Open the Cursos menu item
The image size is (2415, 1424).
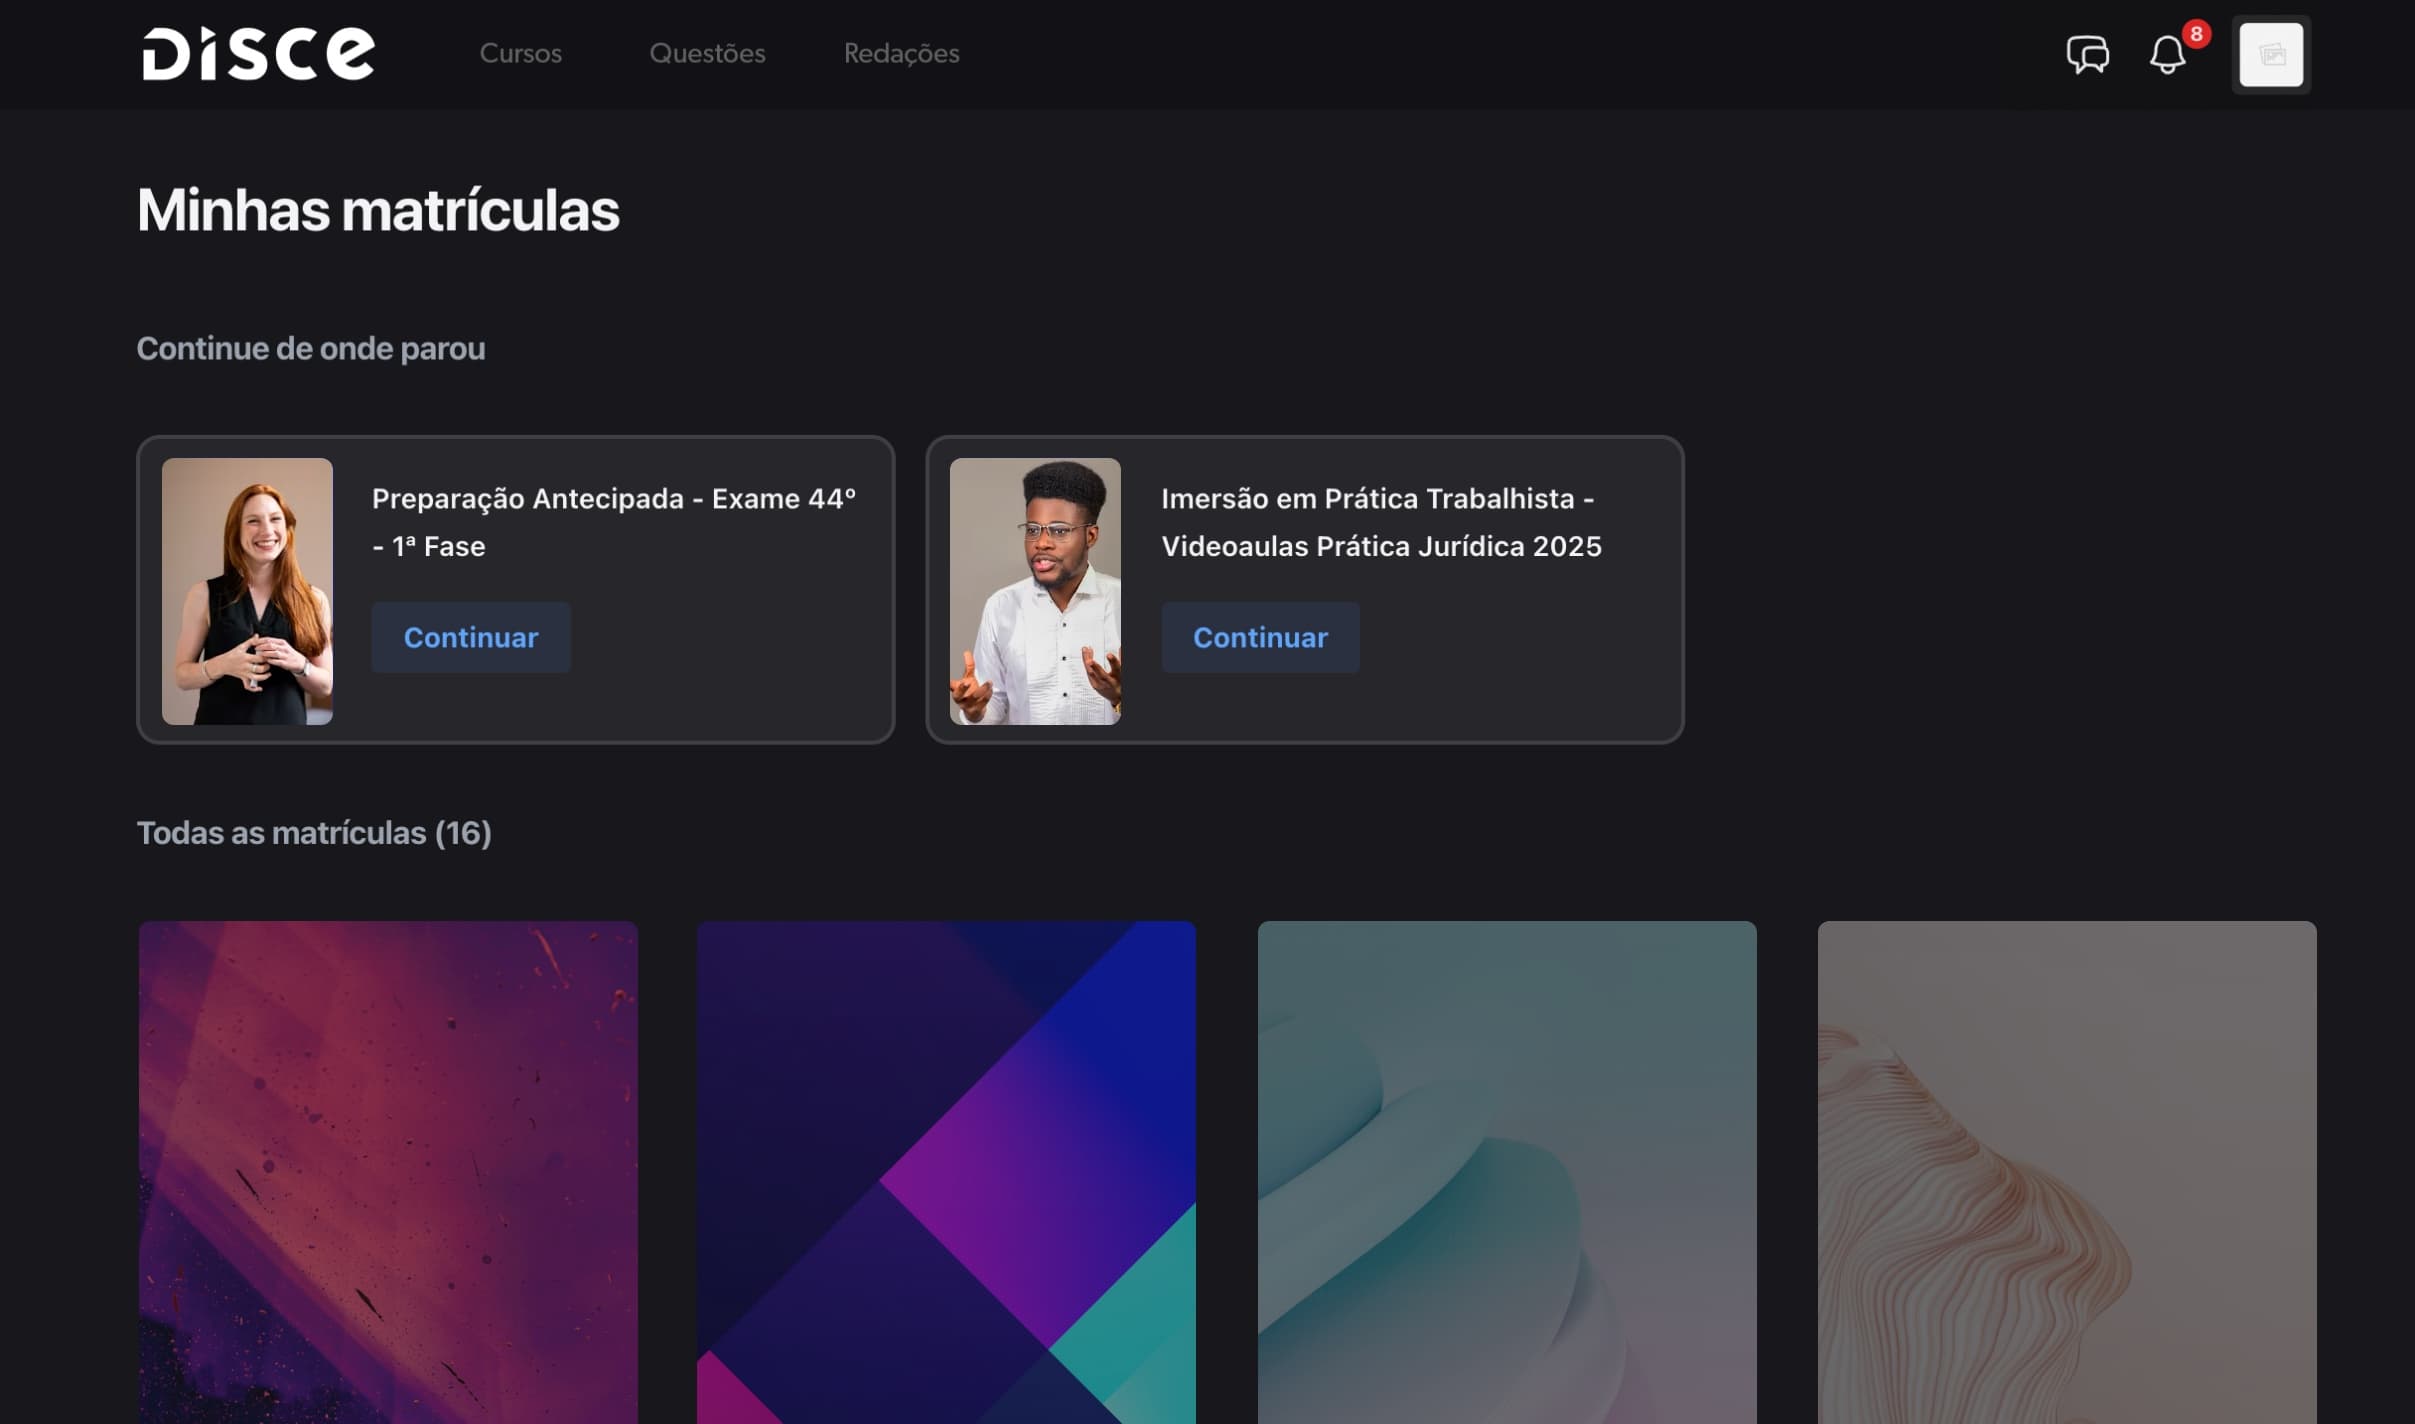(x=520, y=53)
